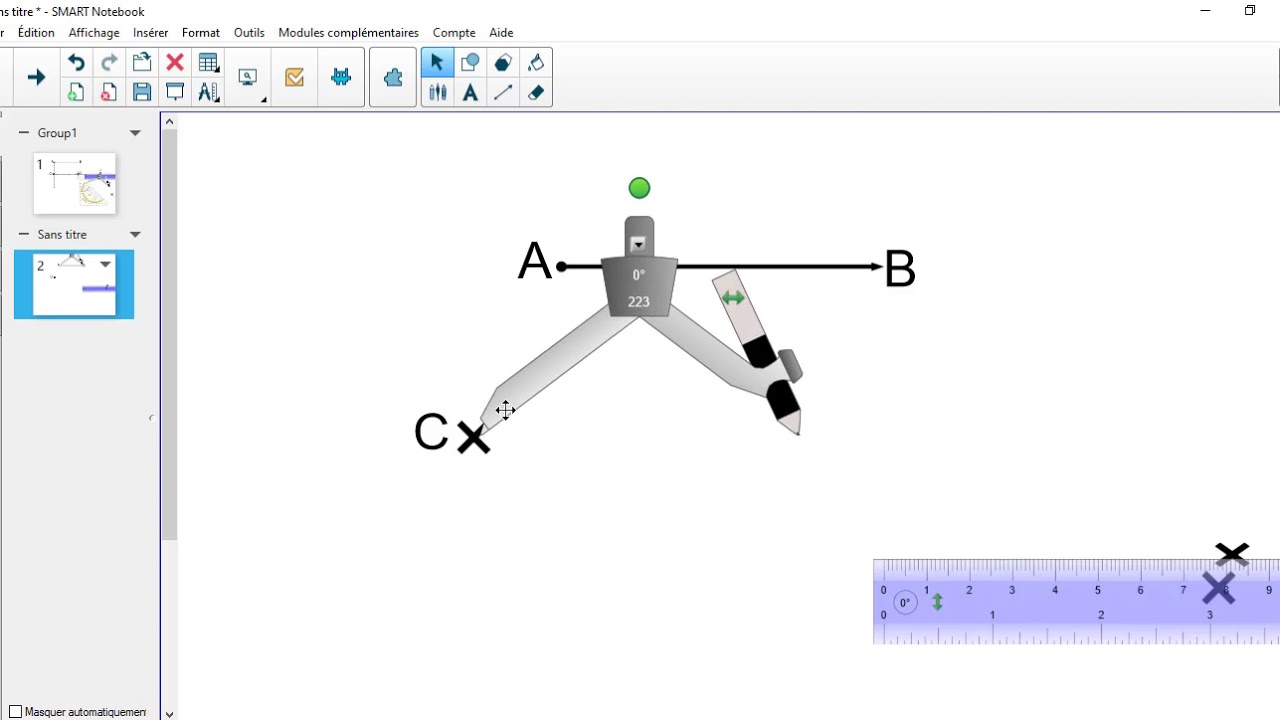The width and height of the screenshot is (1280, 720).
Task: Click the compass 0° angle value
Action: pyautogui.click(x=638, y=275)
